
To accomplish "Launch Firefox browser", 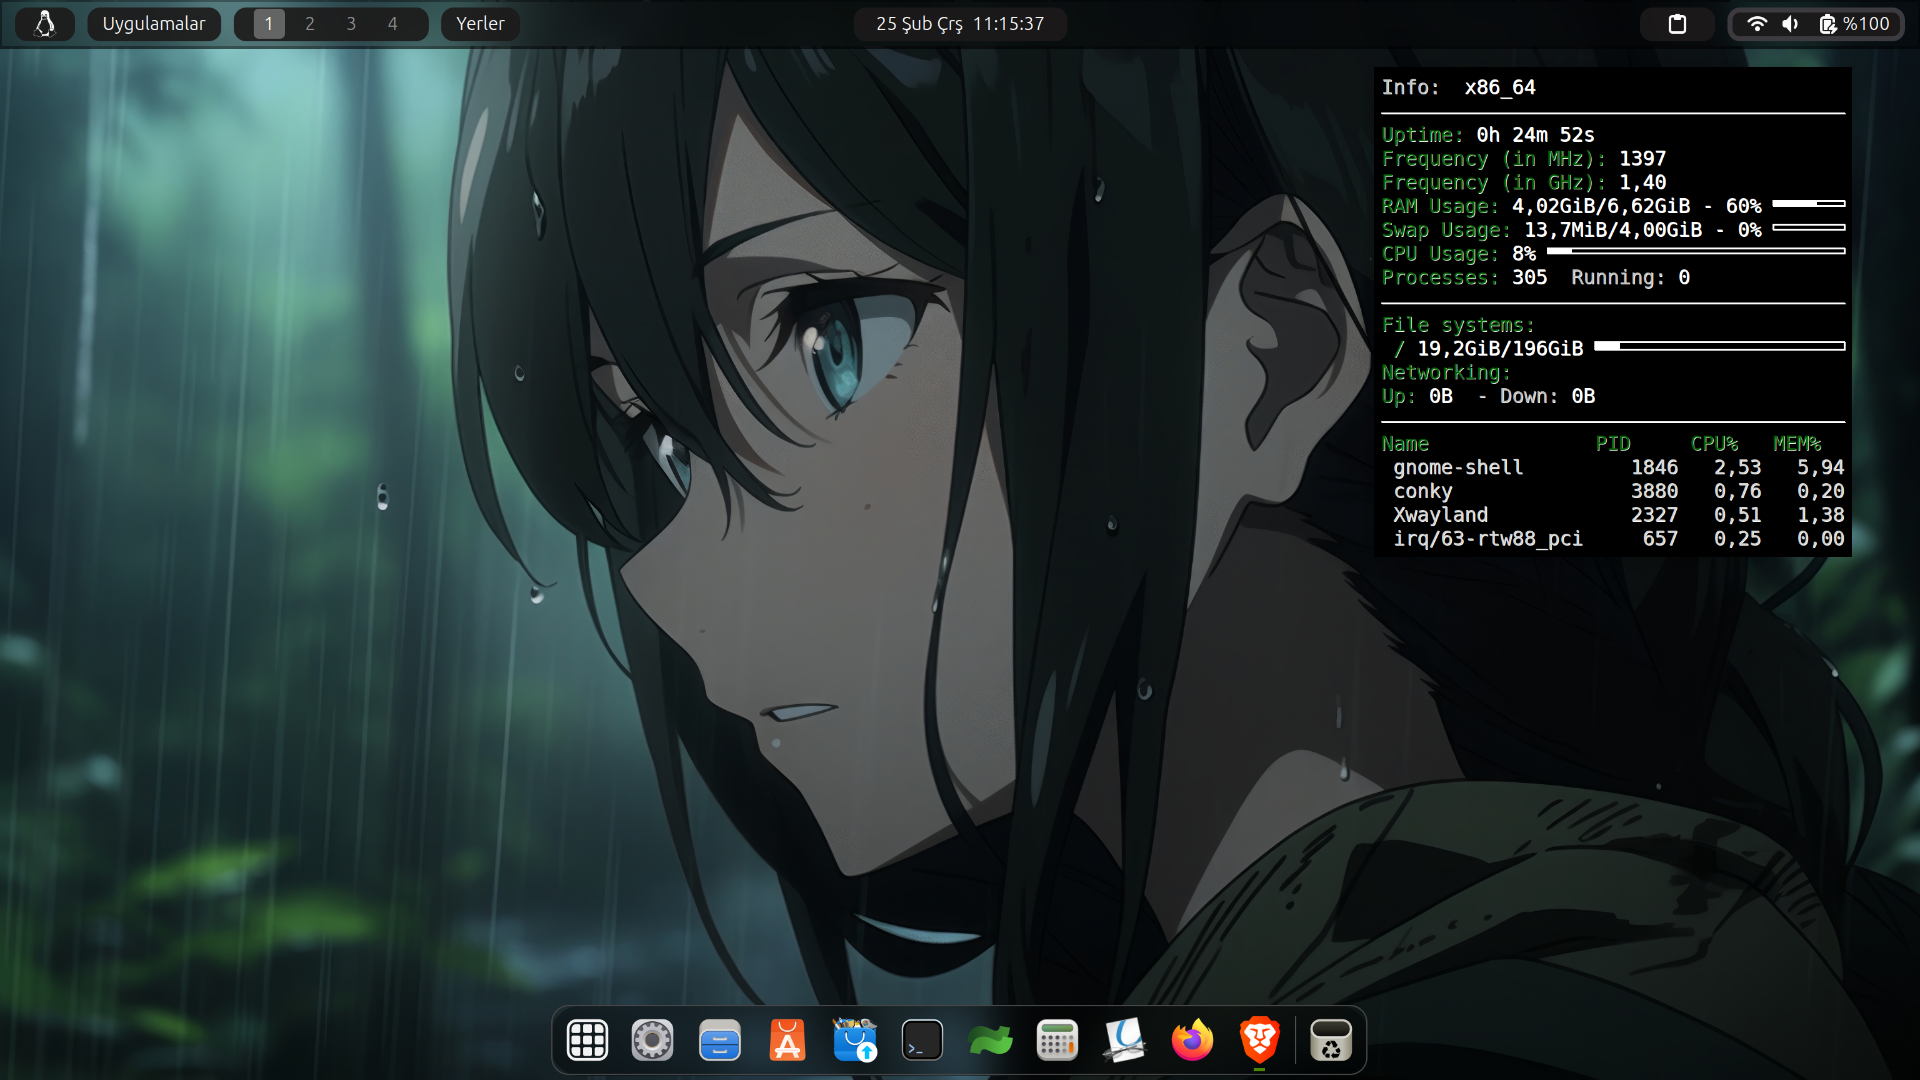I will coord(1192,1040).
